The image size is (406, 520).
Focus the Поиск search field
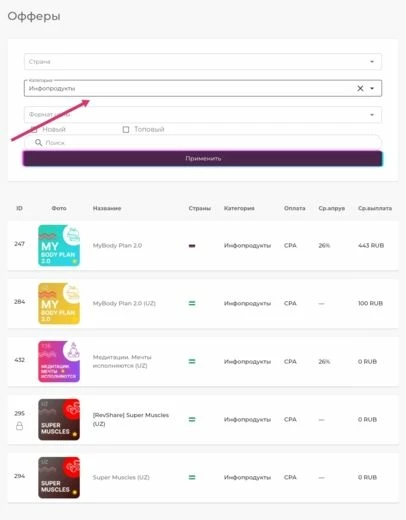point(203,143)
